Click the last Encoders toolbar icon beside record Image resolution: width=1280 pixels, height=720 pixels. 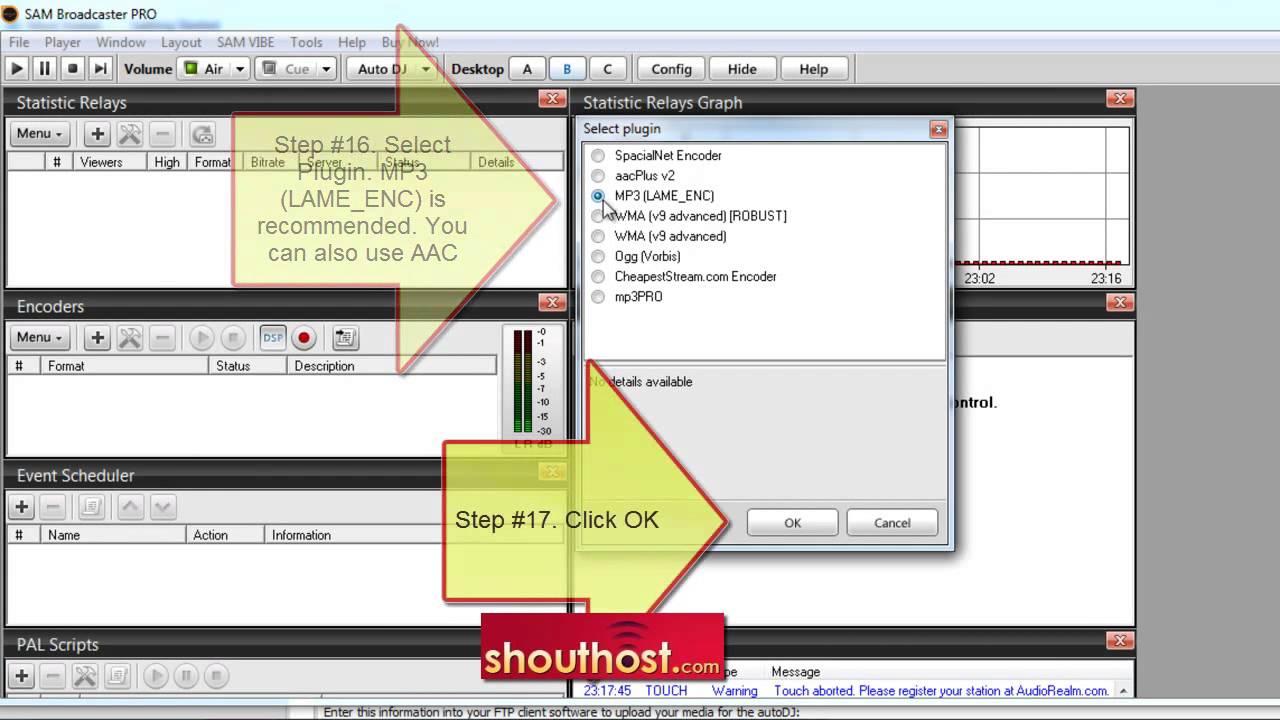click(345, 337)
